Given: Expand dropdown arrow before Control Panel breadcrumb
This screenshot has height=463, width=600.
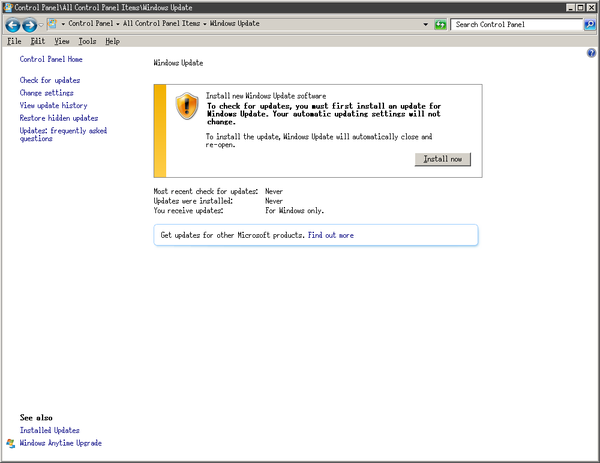Looking at the screenshot, I should tap(63, 24).
